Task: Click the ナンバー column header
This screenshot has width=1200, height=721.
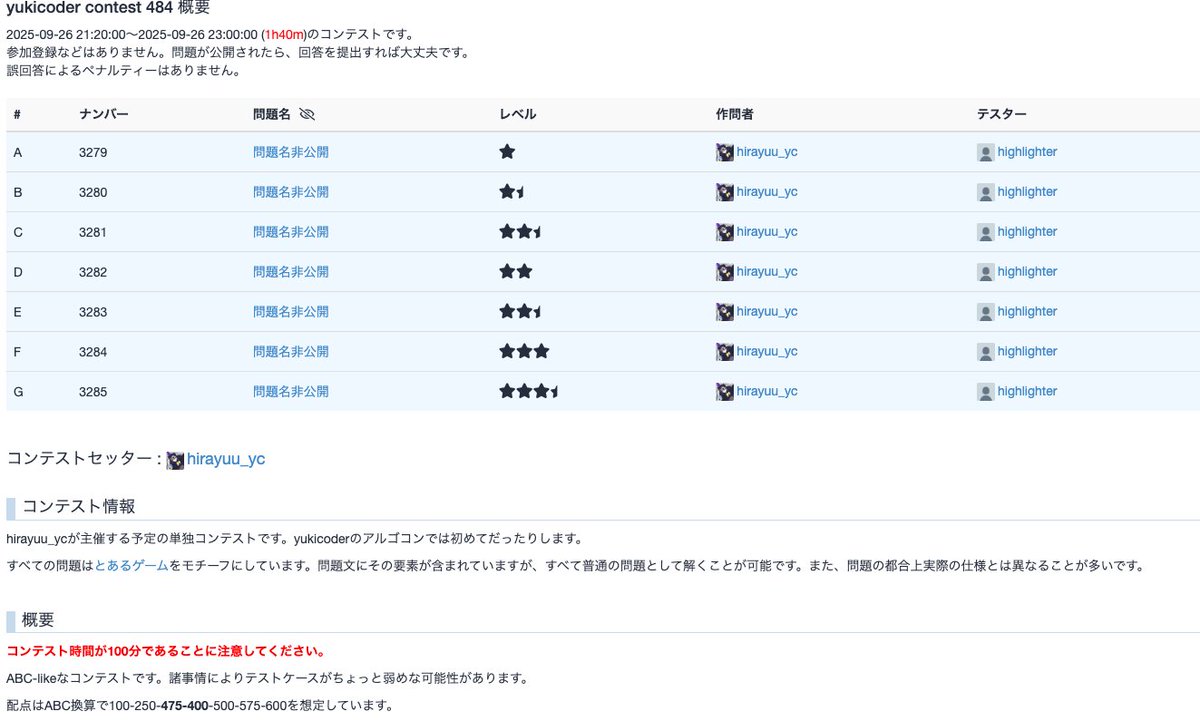Action: pos(103,114)
